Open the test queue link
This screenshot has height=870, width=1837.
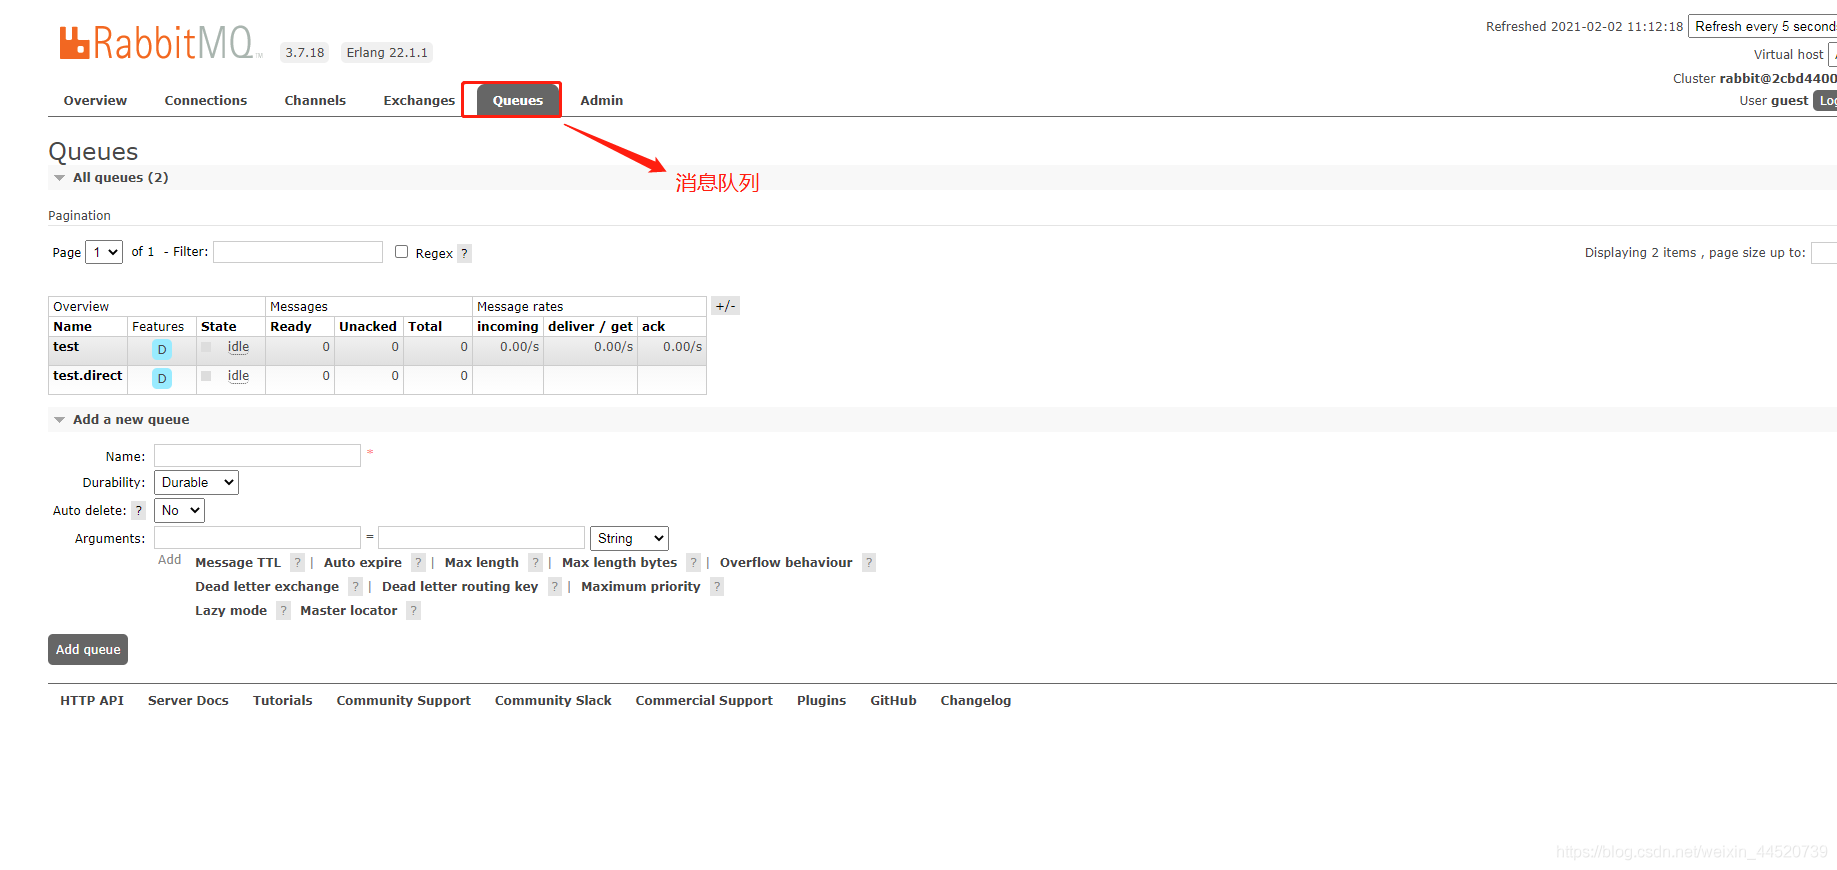[66, 347]
